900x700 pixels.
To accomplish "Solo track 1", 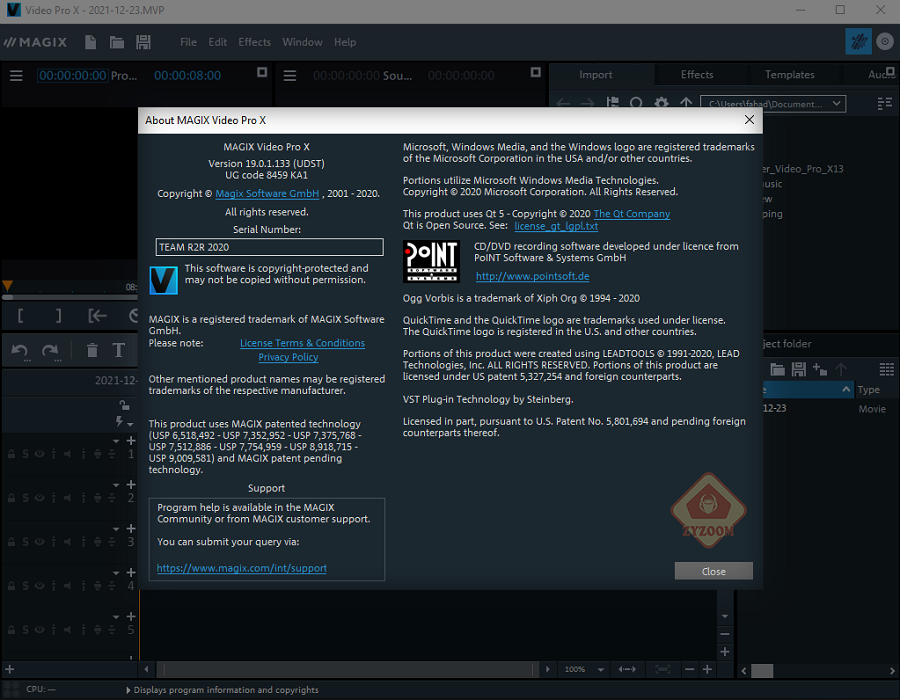I will click(x=25, y=454).
